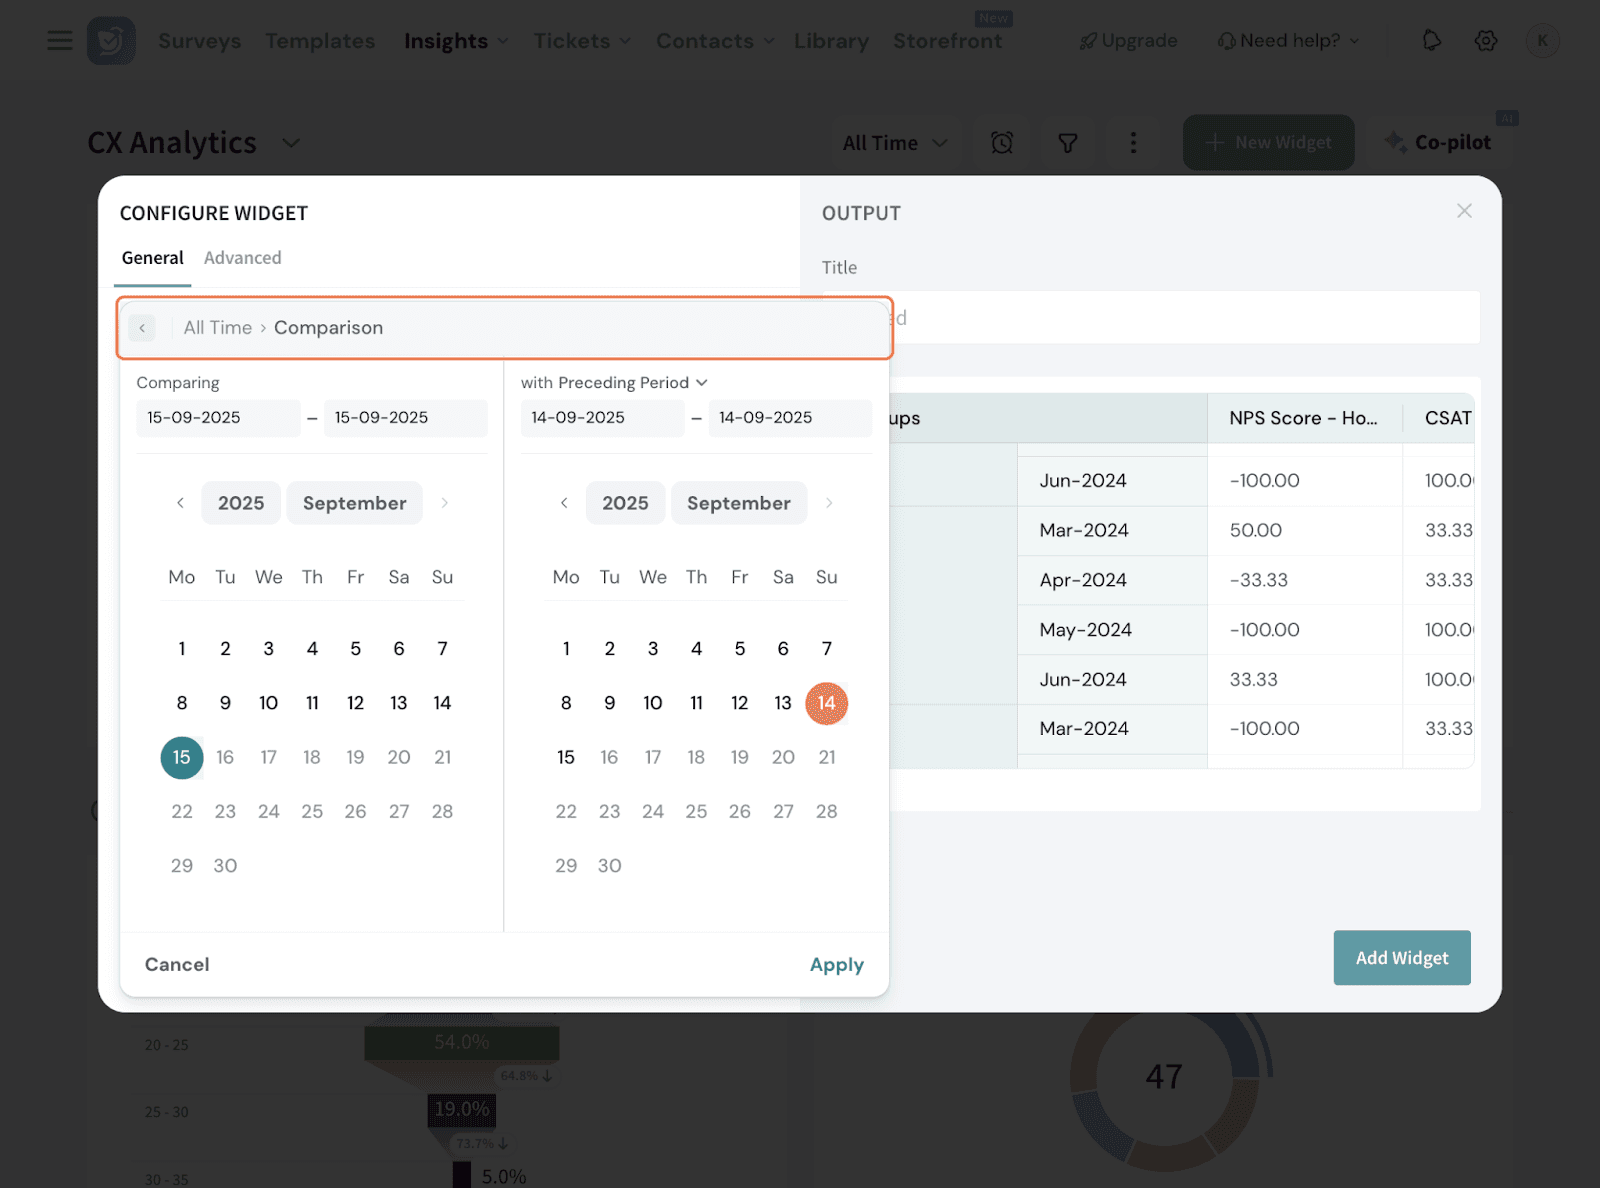
Task: Expand the 'with Preceding Period' dropdown
Action: tap(614, 383)
